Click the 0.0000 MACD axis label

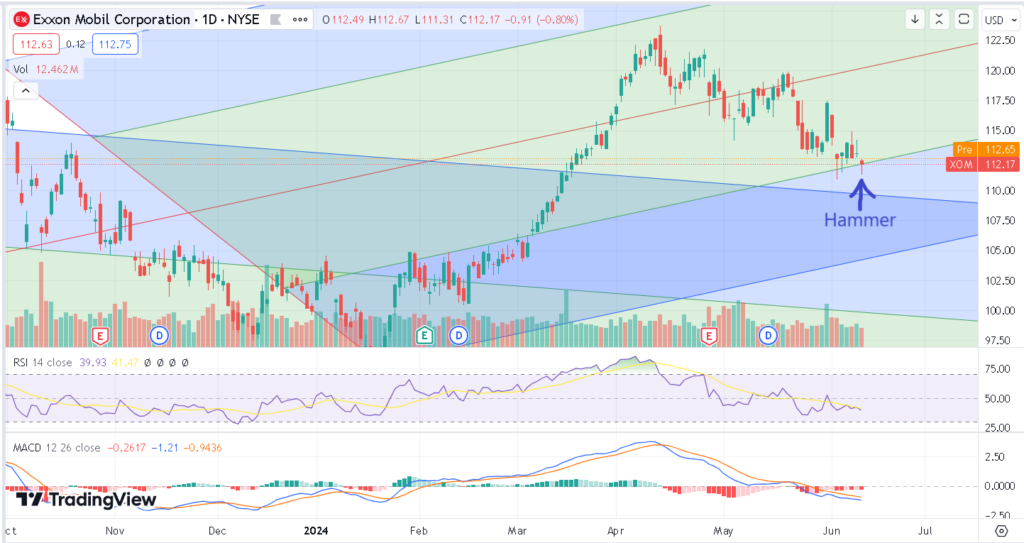click(1000, 486)
